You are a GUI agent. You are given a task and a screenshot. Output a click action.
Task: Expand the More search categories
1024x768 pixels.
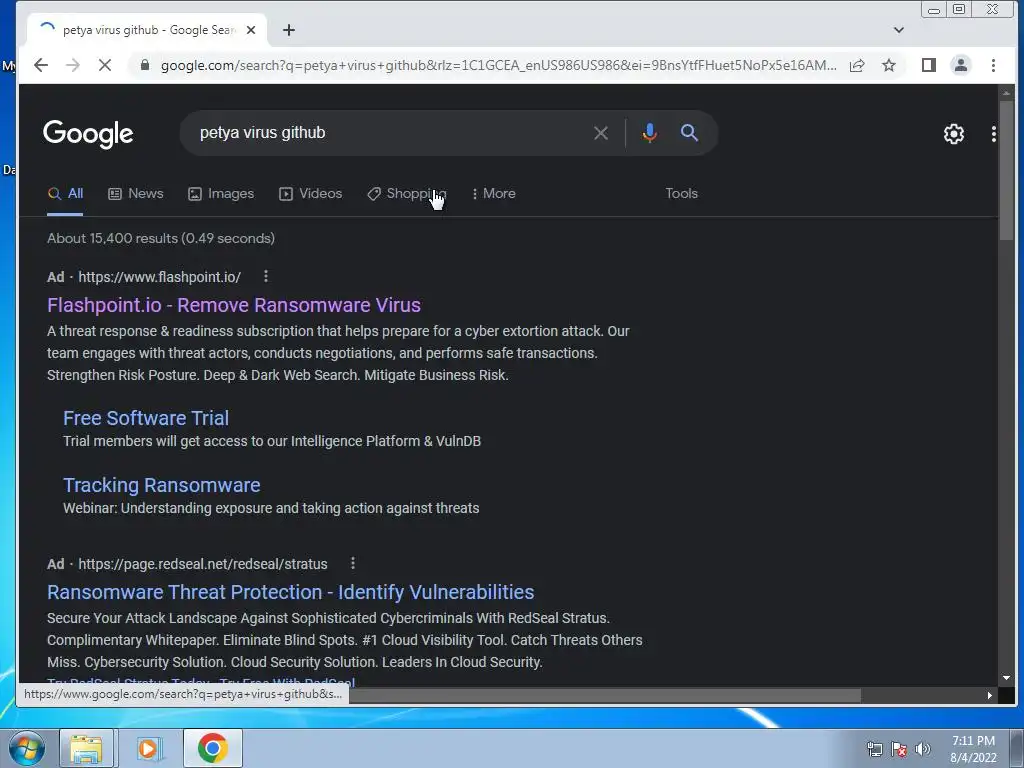pos(493,194)
